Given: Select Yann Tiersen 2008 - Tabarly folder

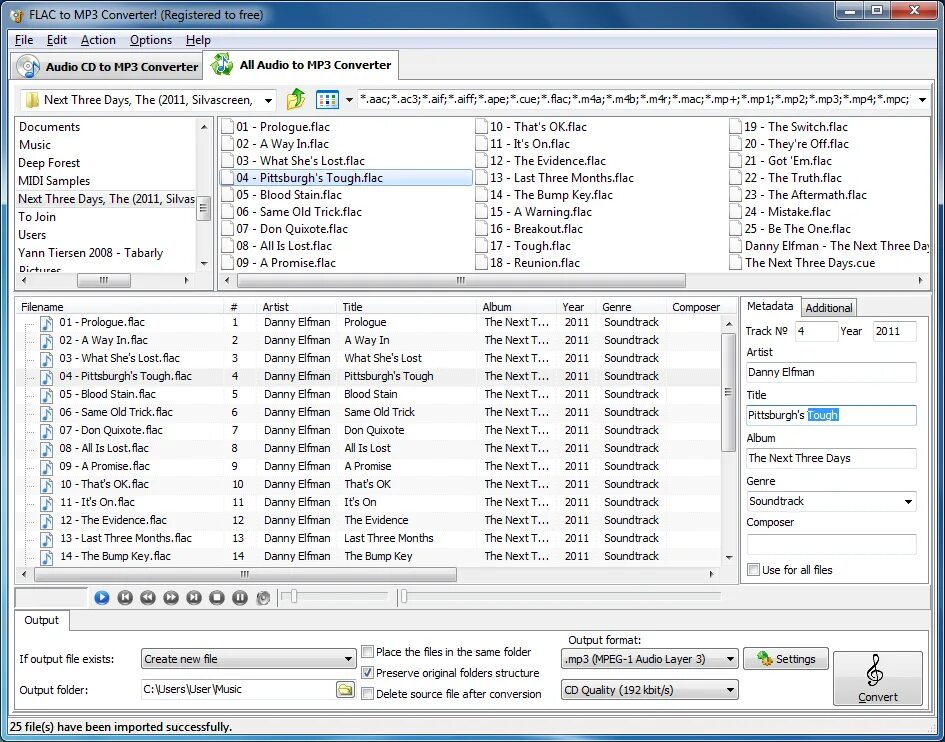Looking at the screenshot, I should coord(90,253).
